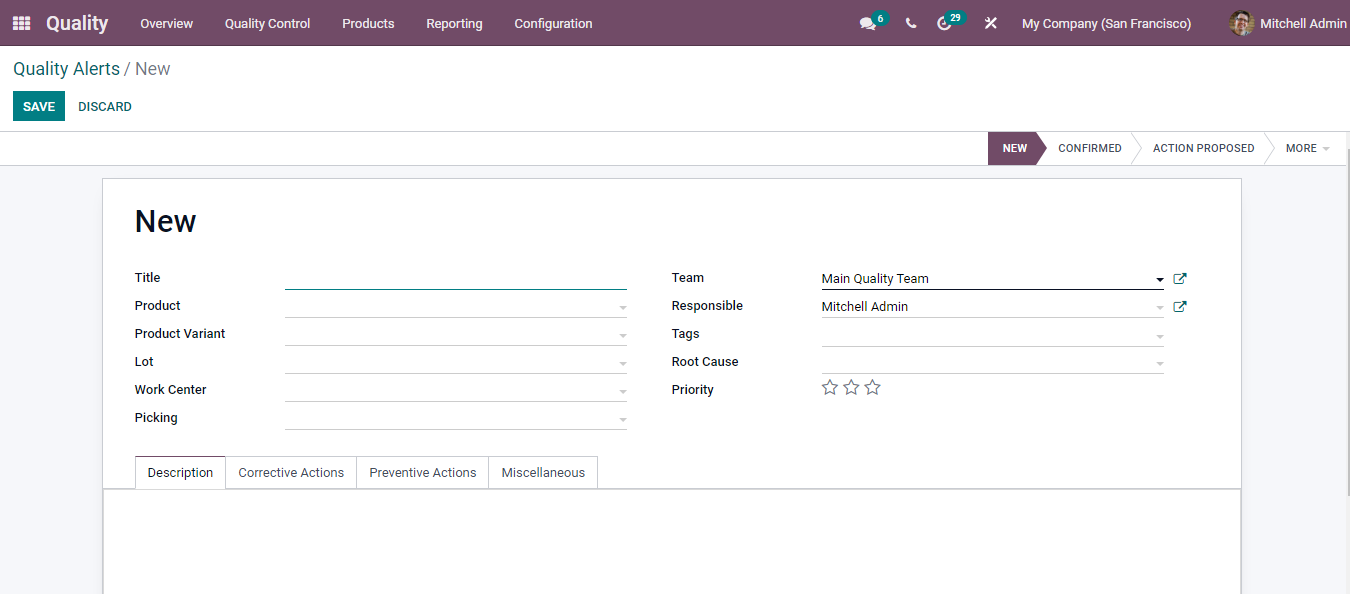
Task: Click the developer tools wrench icon
Action: 989,23
